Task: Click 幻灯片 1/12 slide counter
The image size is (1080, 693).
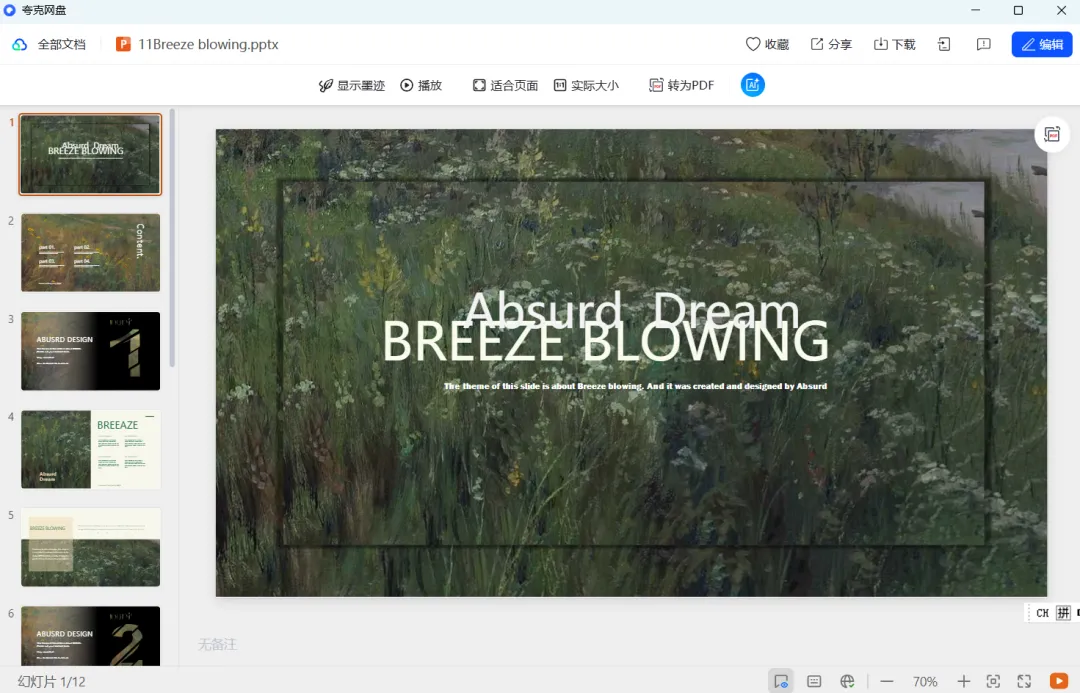Action: coord(52,681)
